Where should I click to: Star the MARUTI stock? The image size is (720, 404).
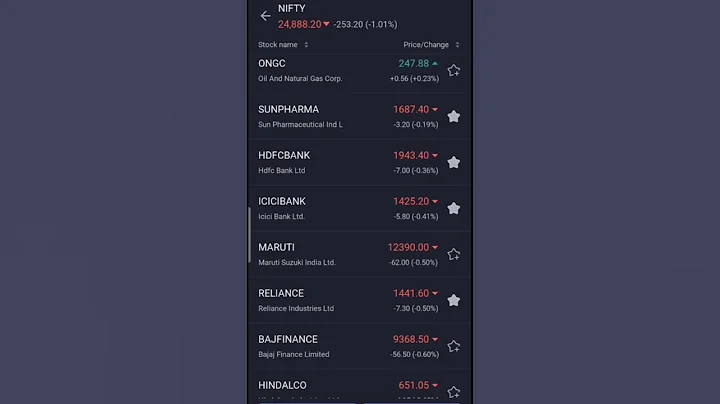click(x=453, y=254)
